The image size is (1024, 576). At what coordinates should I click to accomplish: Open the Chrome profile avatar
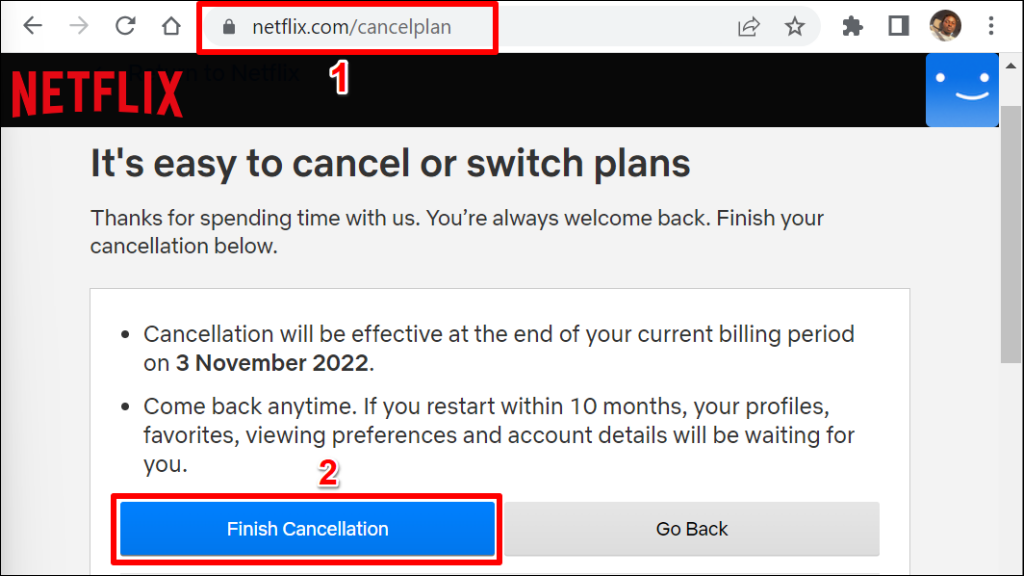(x=945, y=27)
